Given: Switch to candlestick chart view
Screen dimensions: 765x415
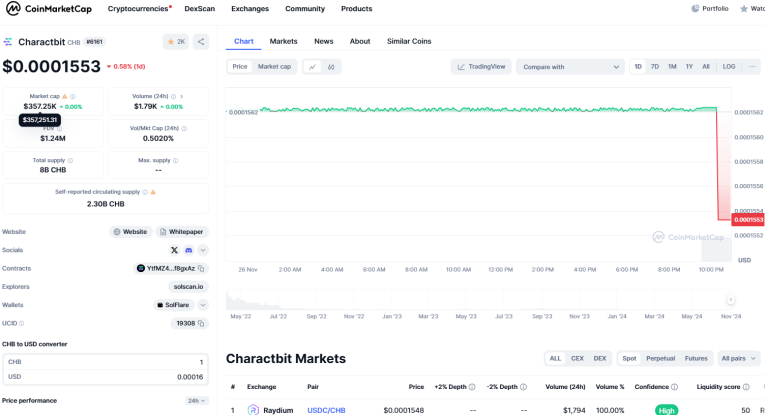Looking at the screenshot, I should click(331, 67).
